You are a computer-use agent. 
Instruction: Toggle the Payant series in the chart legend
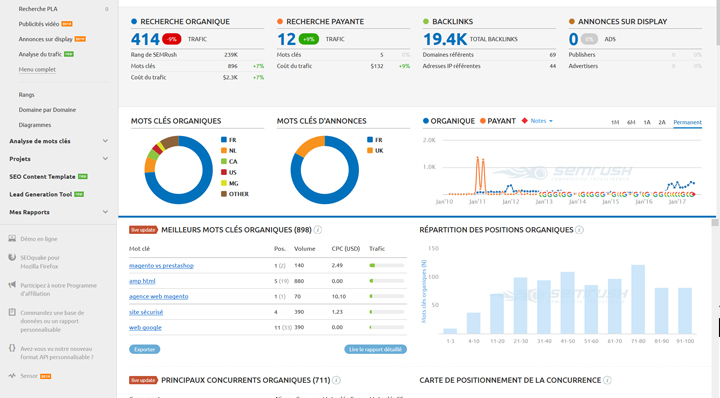(x=498, y=121)
